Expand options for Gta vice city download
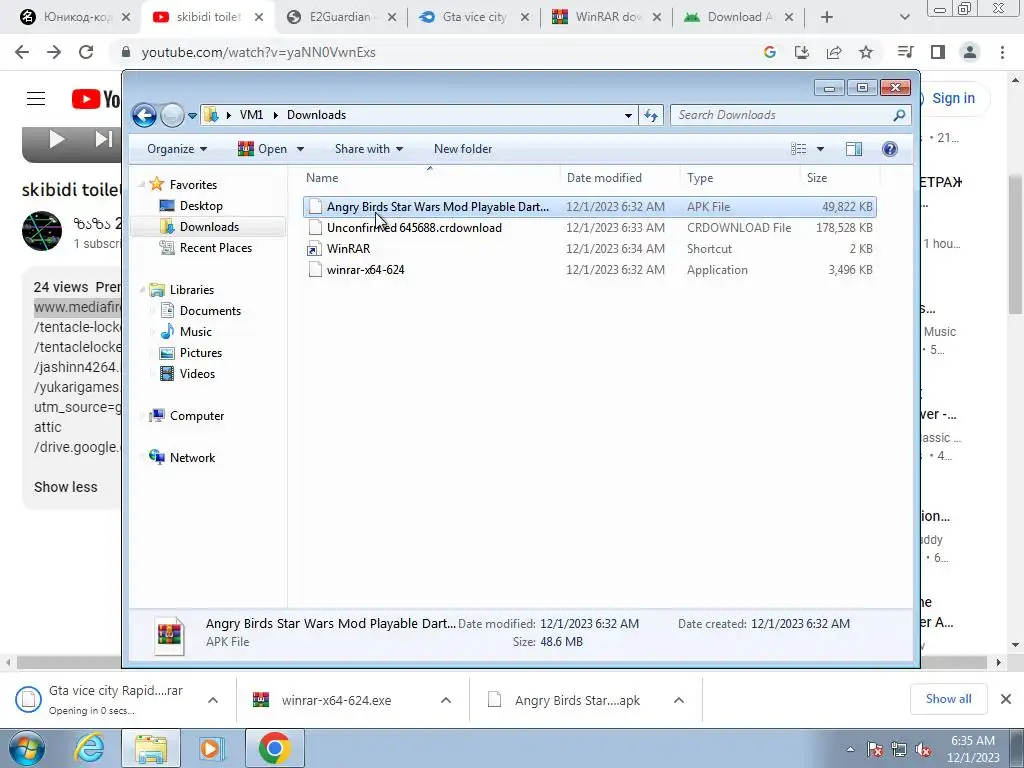Screen dimensions: 1024x768 coord(213,700)
